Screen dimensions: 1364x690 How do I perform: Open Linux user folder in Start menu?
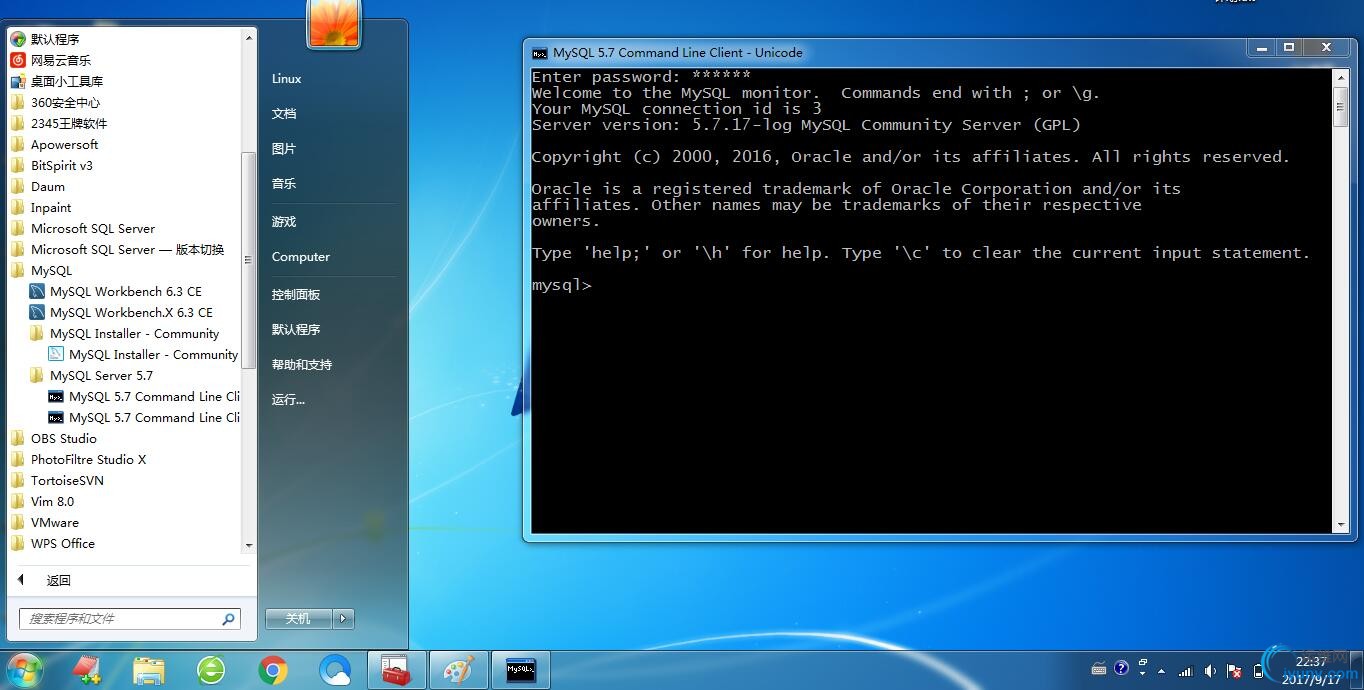[286, 79]
